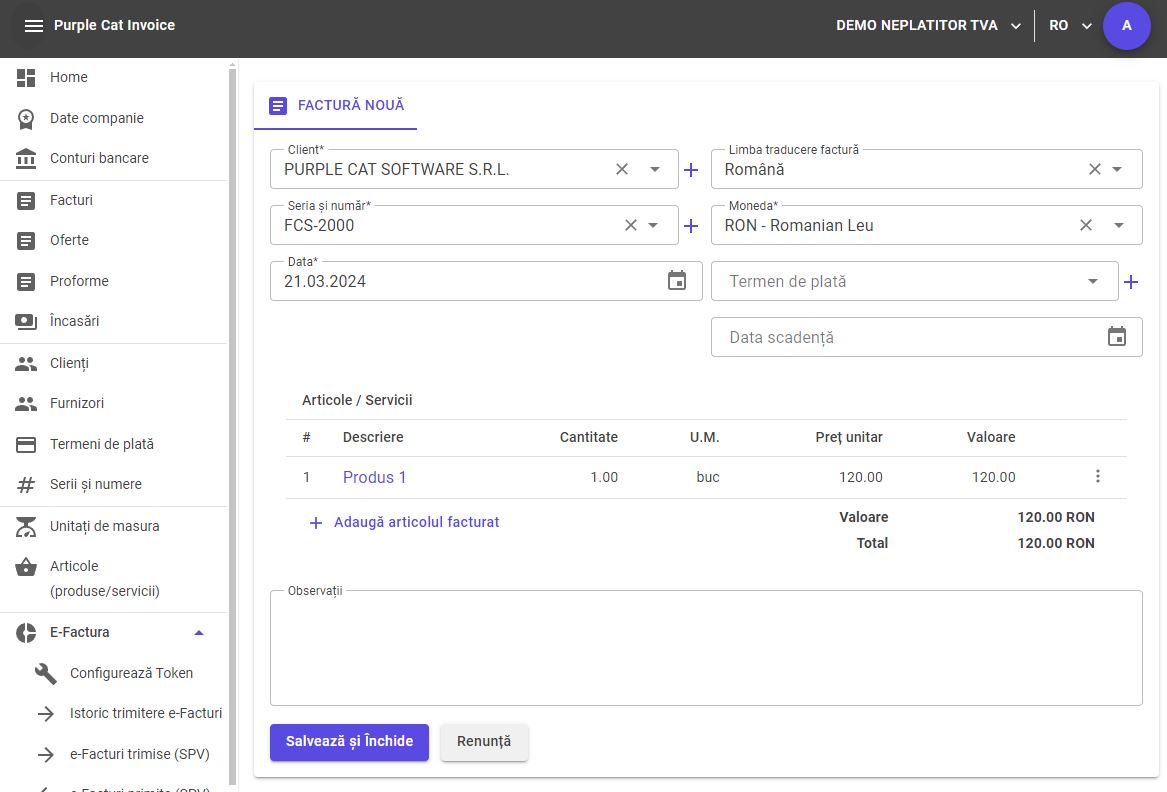Open Serii și numere in the sidebar
Screen dimensions: 1167x792
click(95, 485)
